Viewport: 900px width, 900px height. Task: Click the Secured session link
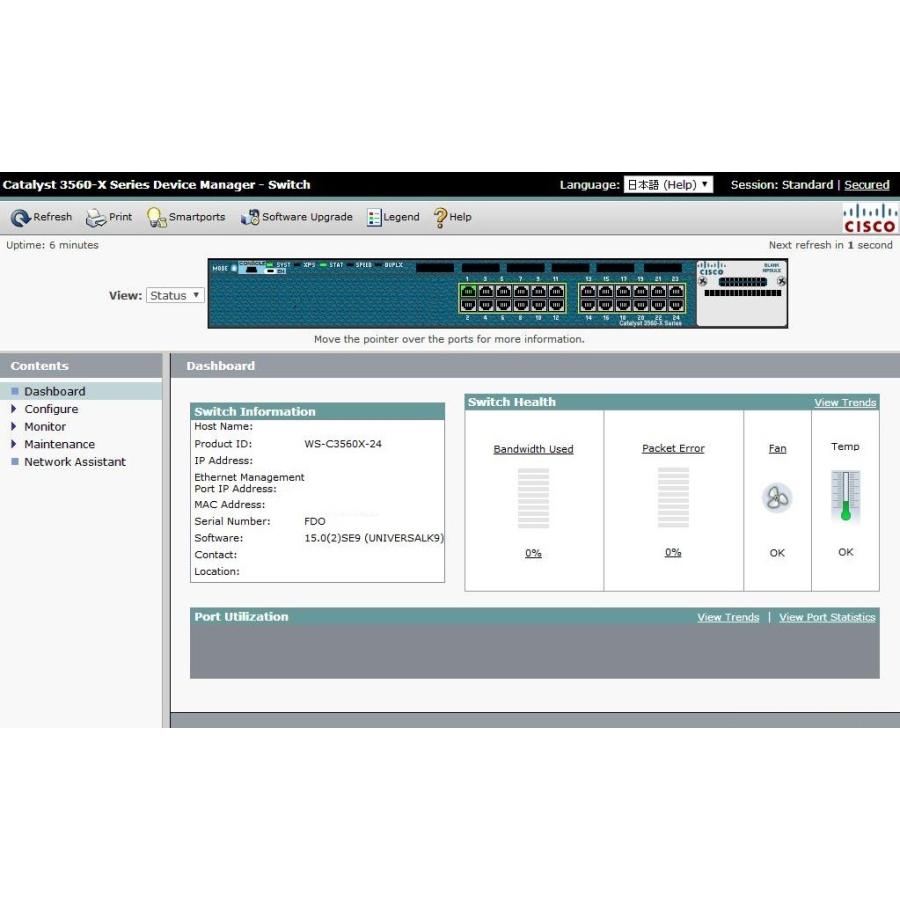coord(866,185)
